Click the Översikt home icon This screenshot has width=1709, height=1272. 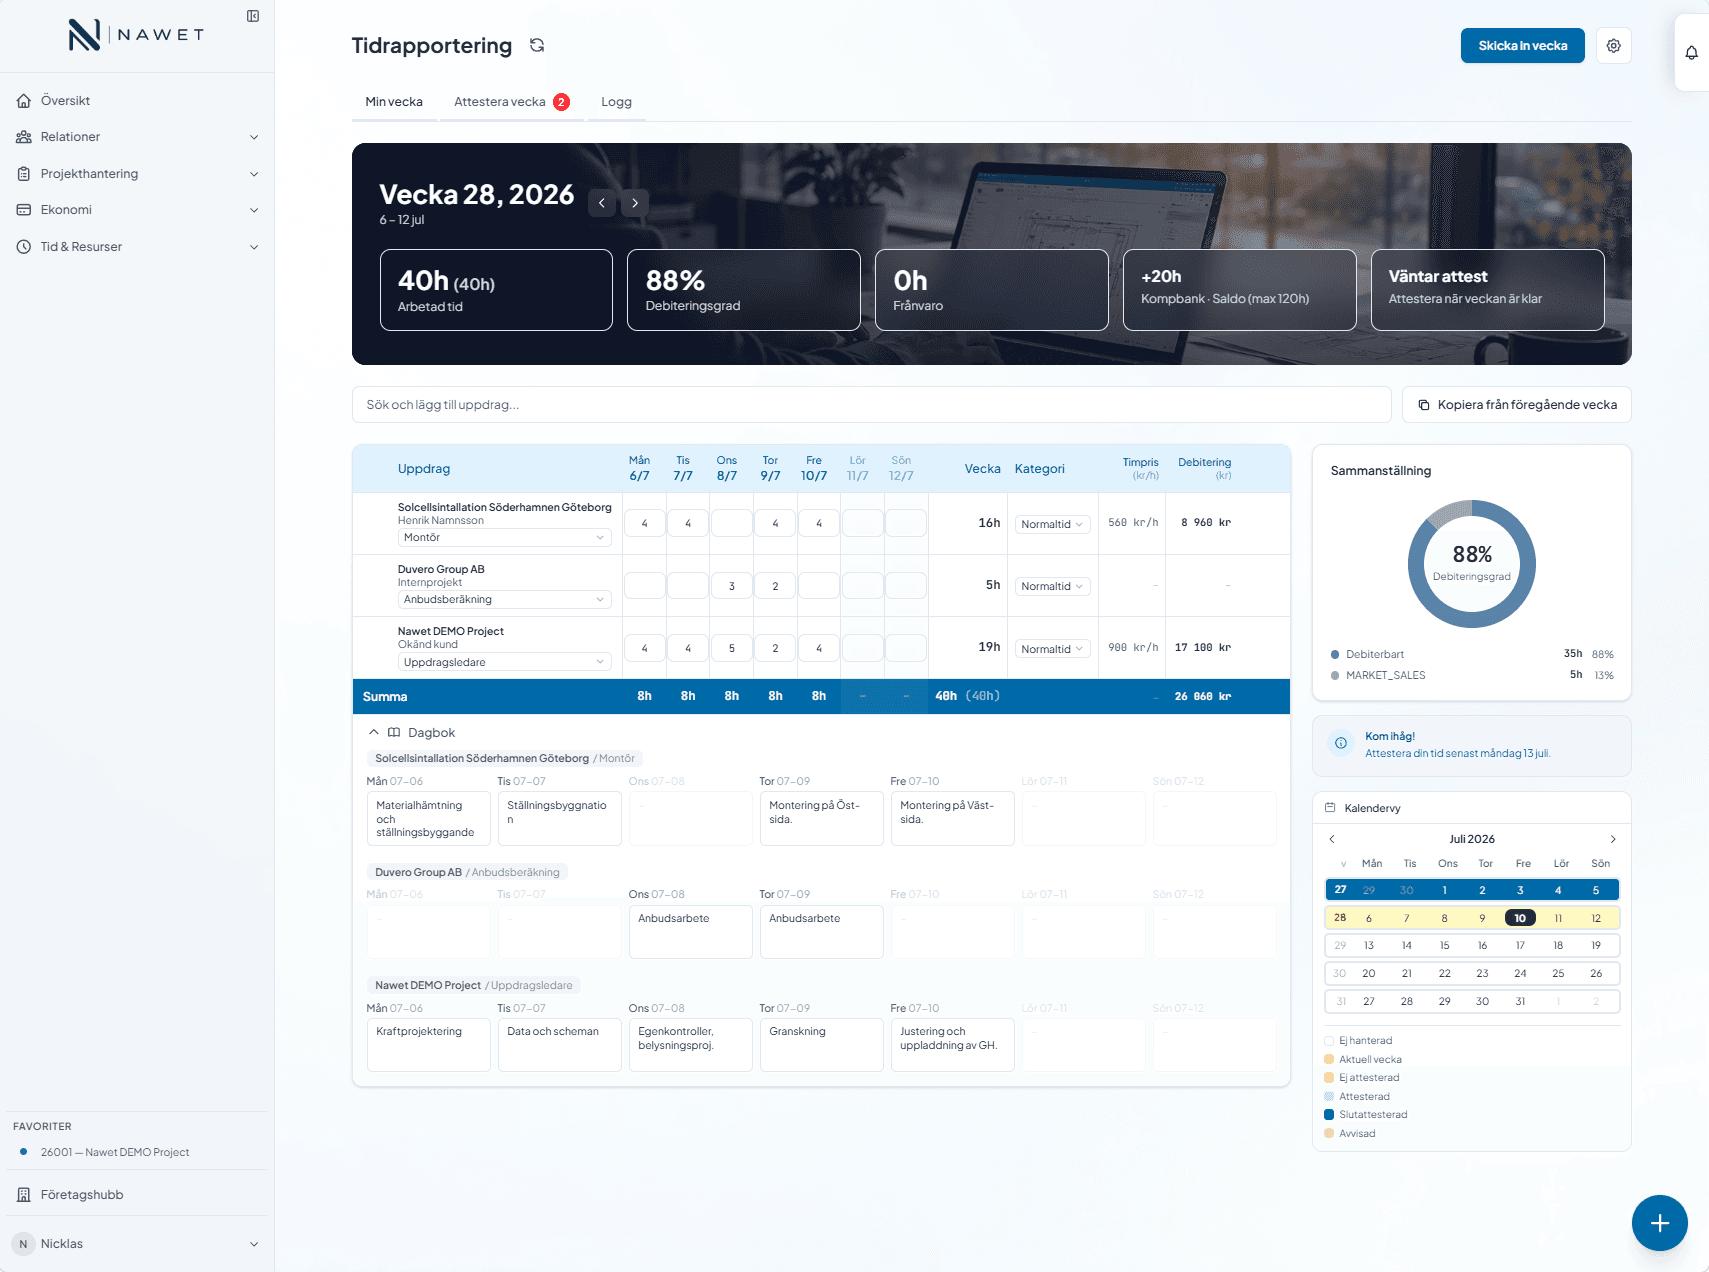24,101
